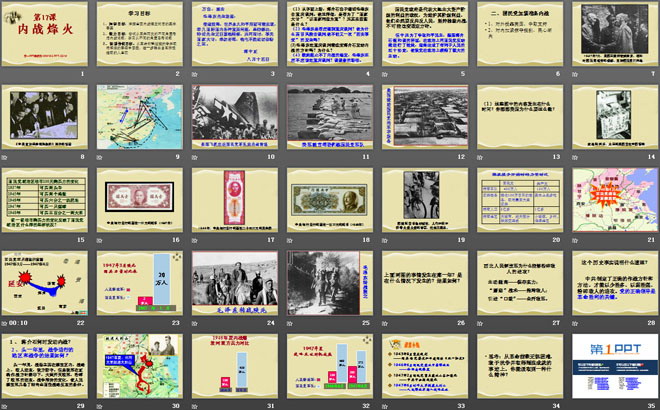Click animation star icon under slide 33
This screenshot has height=410, width=660.
point(385,406)
